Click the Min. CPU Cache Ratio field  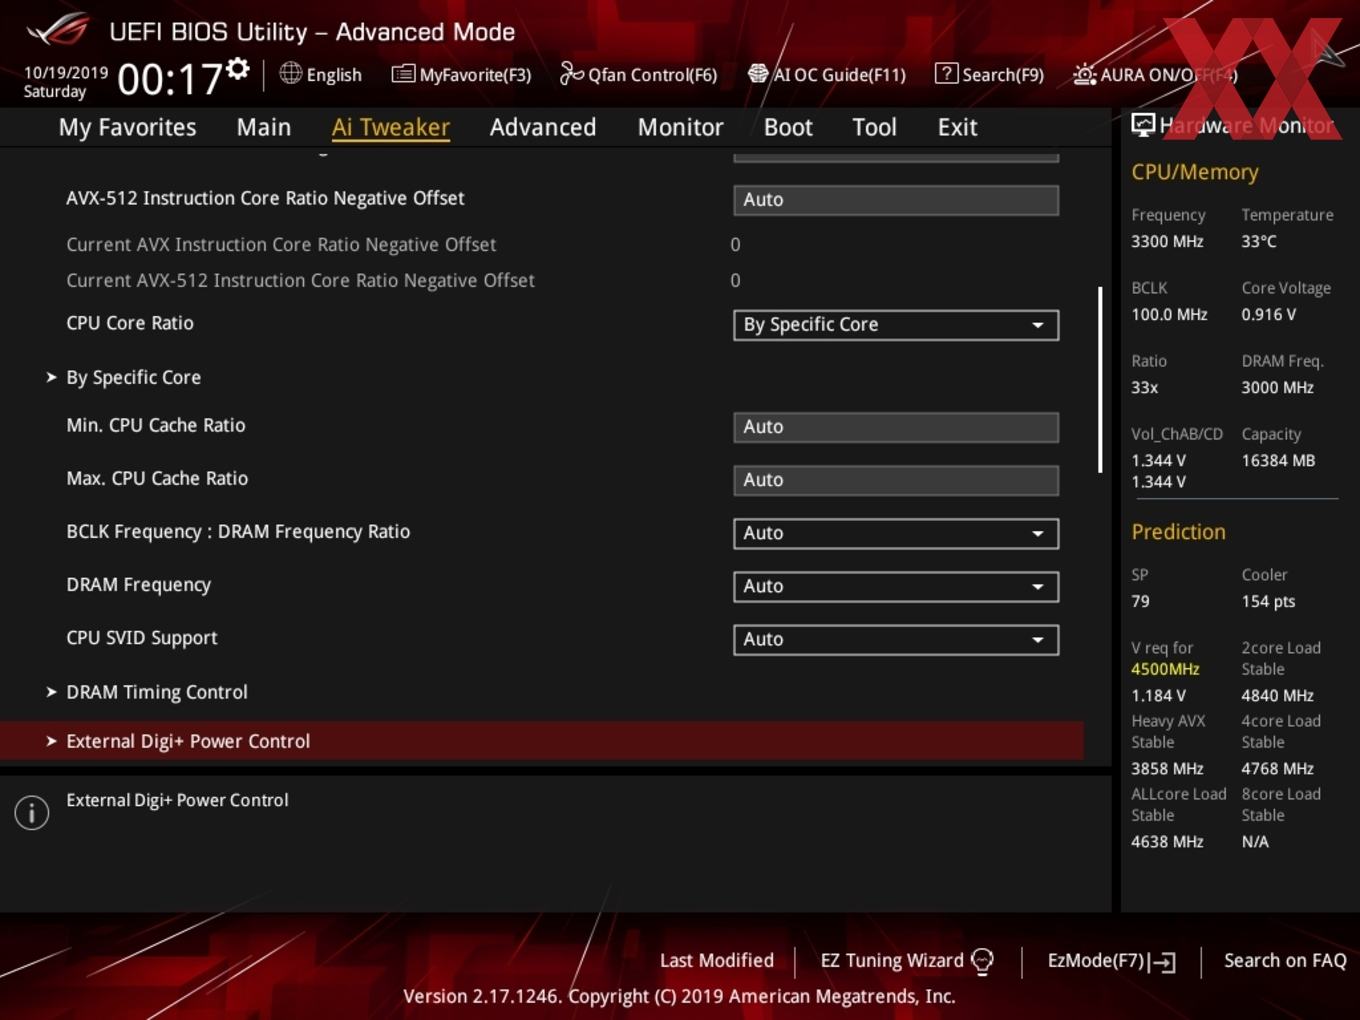pos(896,427)
